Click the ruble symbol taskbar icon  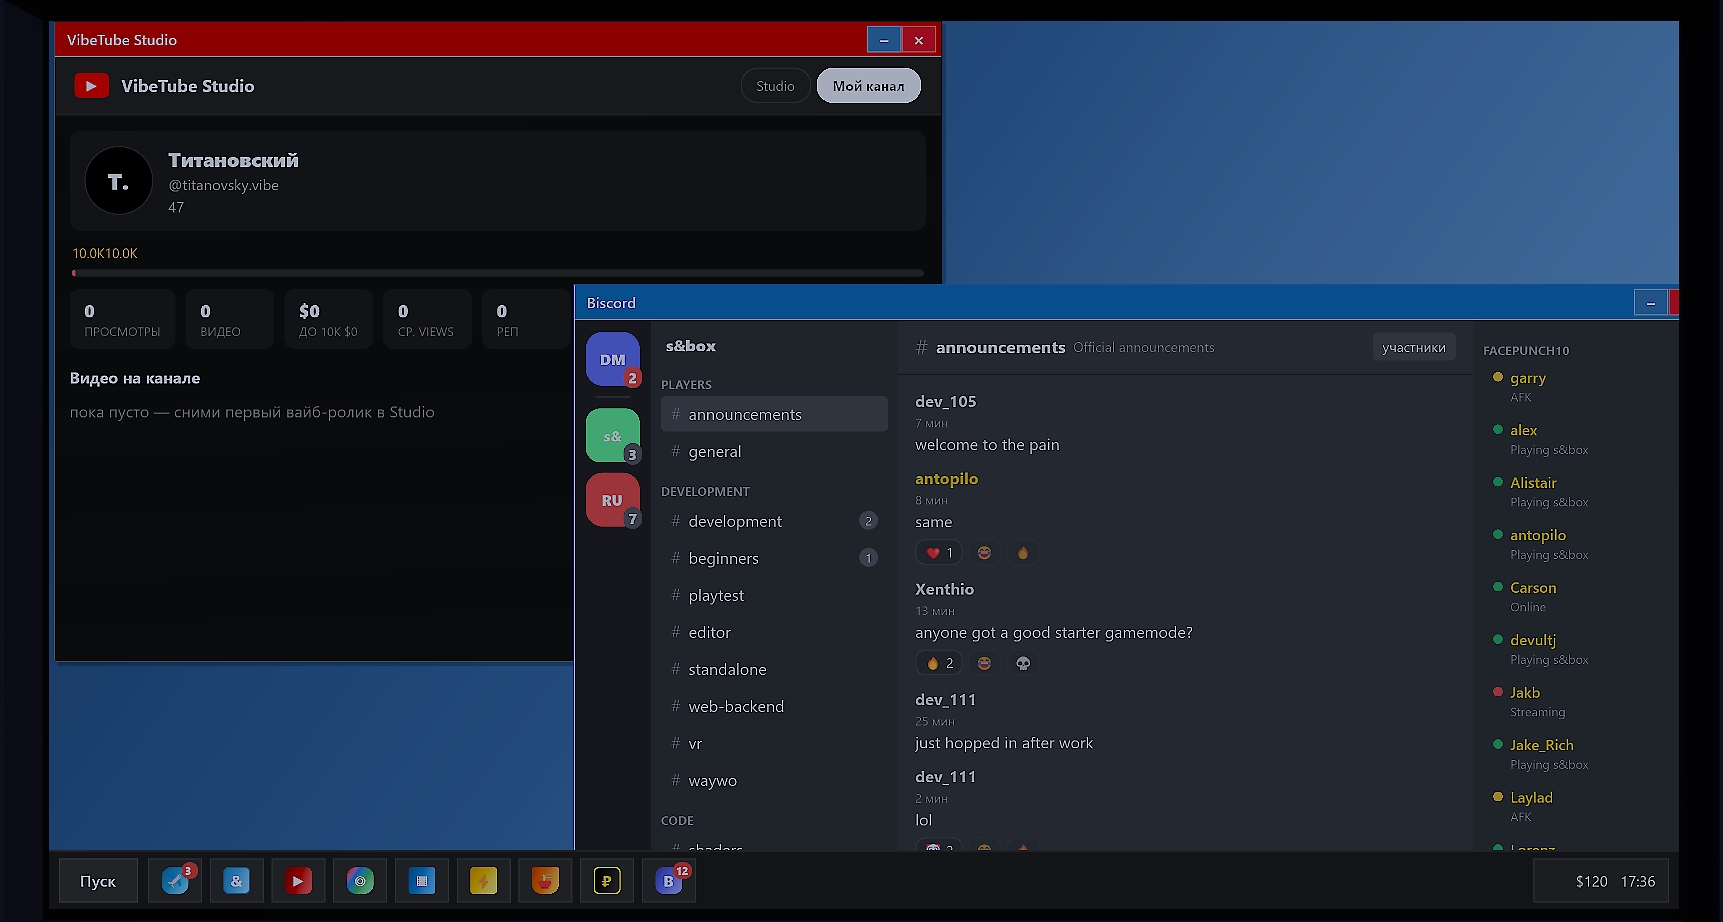(x=607, y=881)
